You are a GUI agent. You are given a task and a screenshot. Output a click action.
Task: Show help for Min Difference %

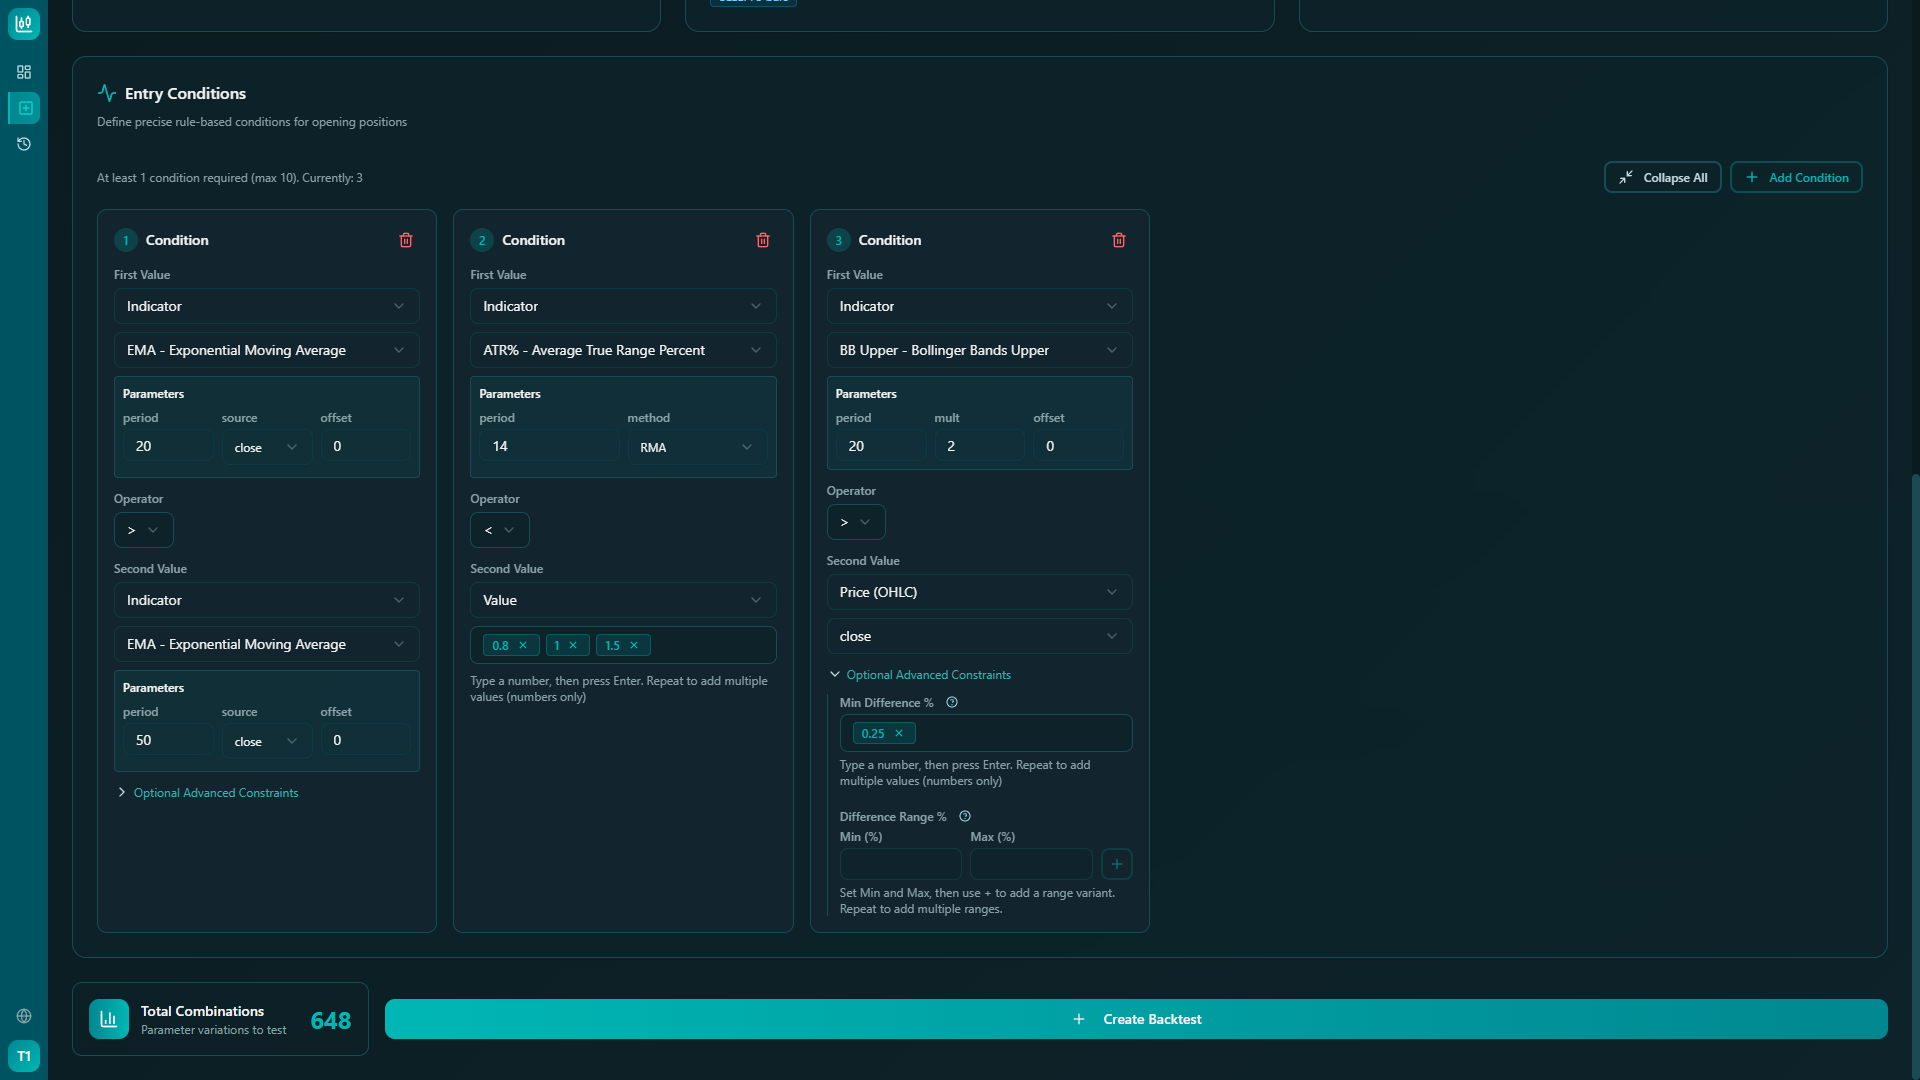coord(952,702)
